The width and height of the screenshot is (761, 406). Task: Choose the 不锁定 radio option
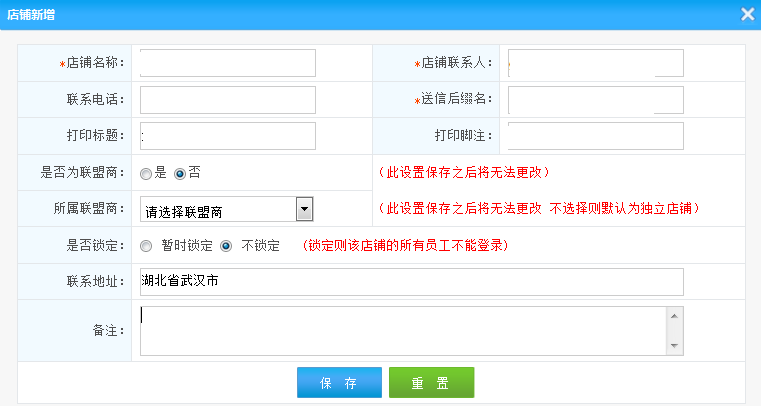coord(226,246)
